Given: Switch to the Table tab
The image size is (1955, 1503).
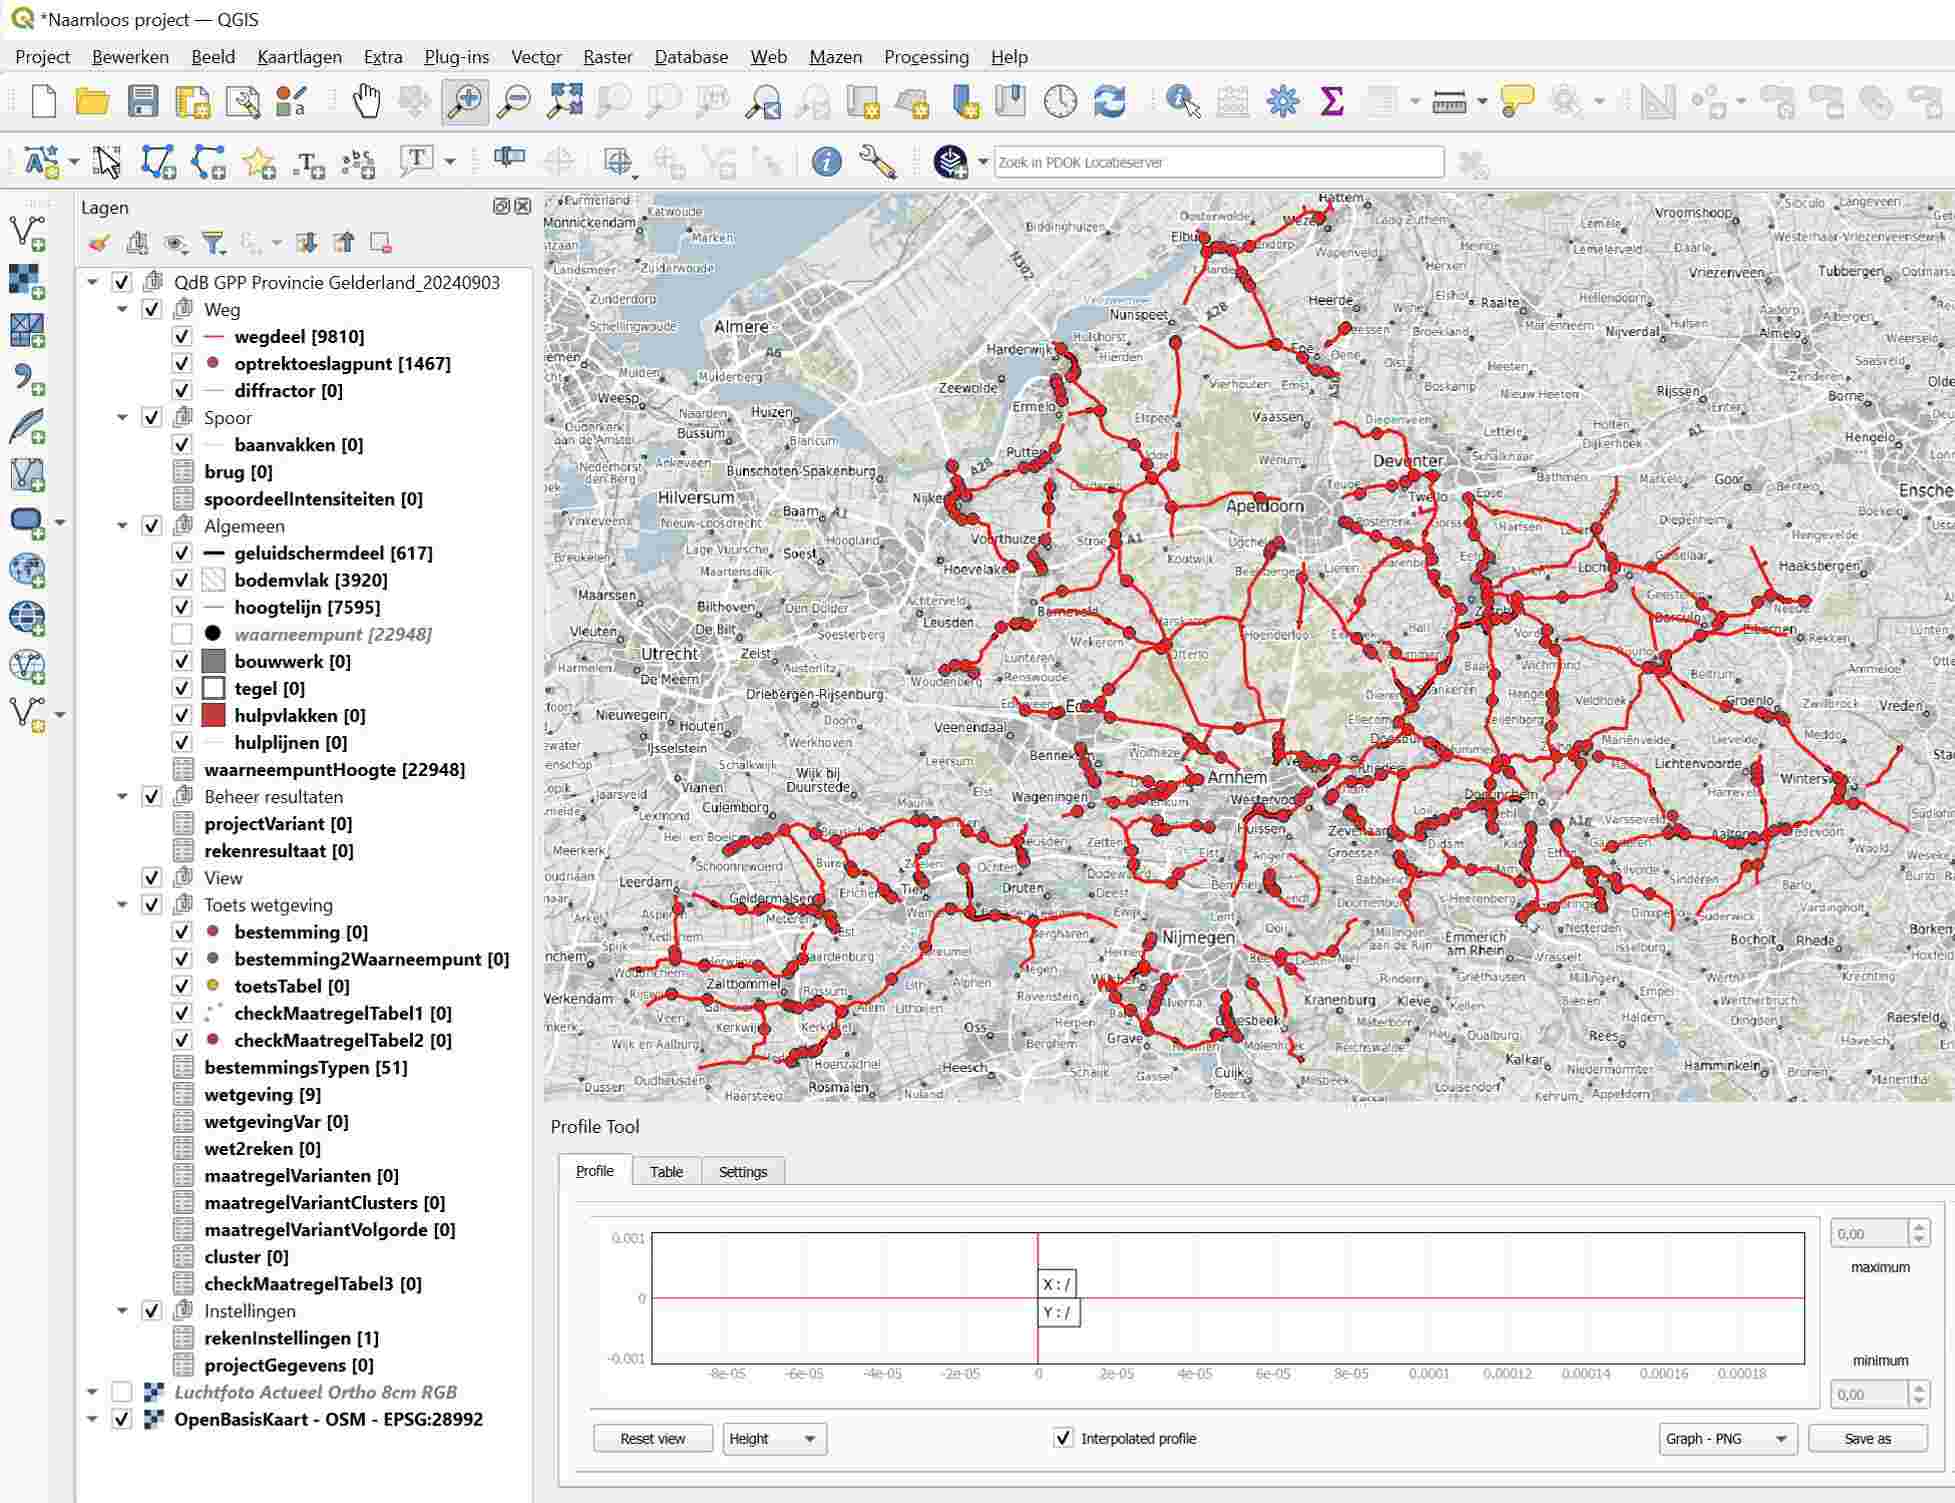Looking at the screenshot, I should 666,1171.
